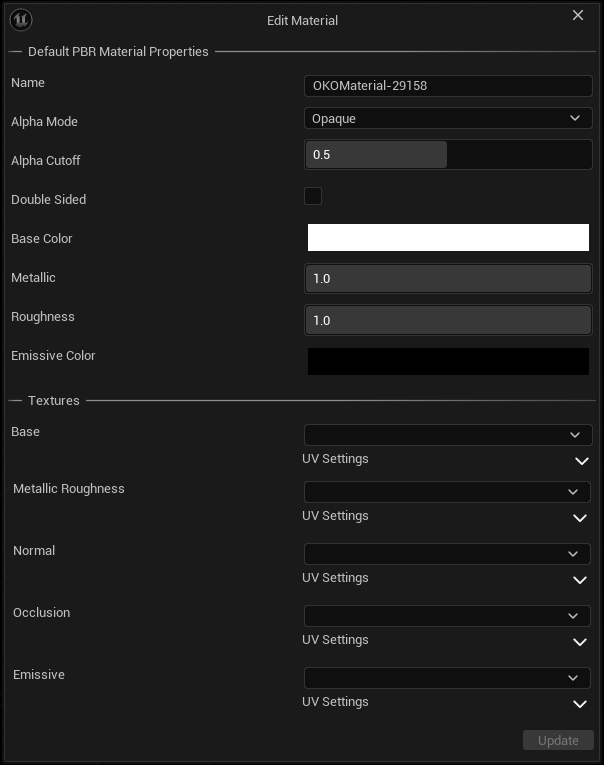
Task: Adjust the Alpha Cutoff slider
Action: 448,155
